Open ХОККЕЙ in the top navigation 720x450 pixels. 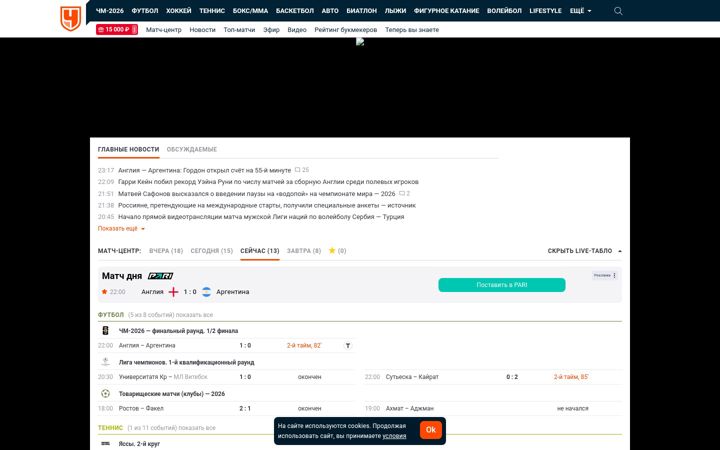pyautogui.click(x=179, y=11)
